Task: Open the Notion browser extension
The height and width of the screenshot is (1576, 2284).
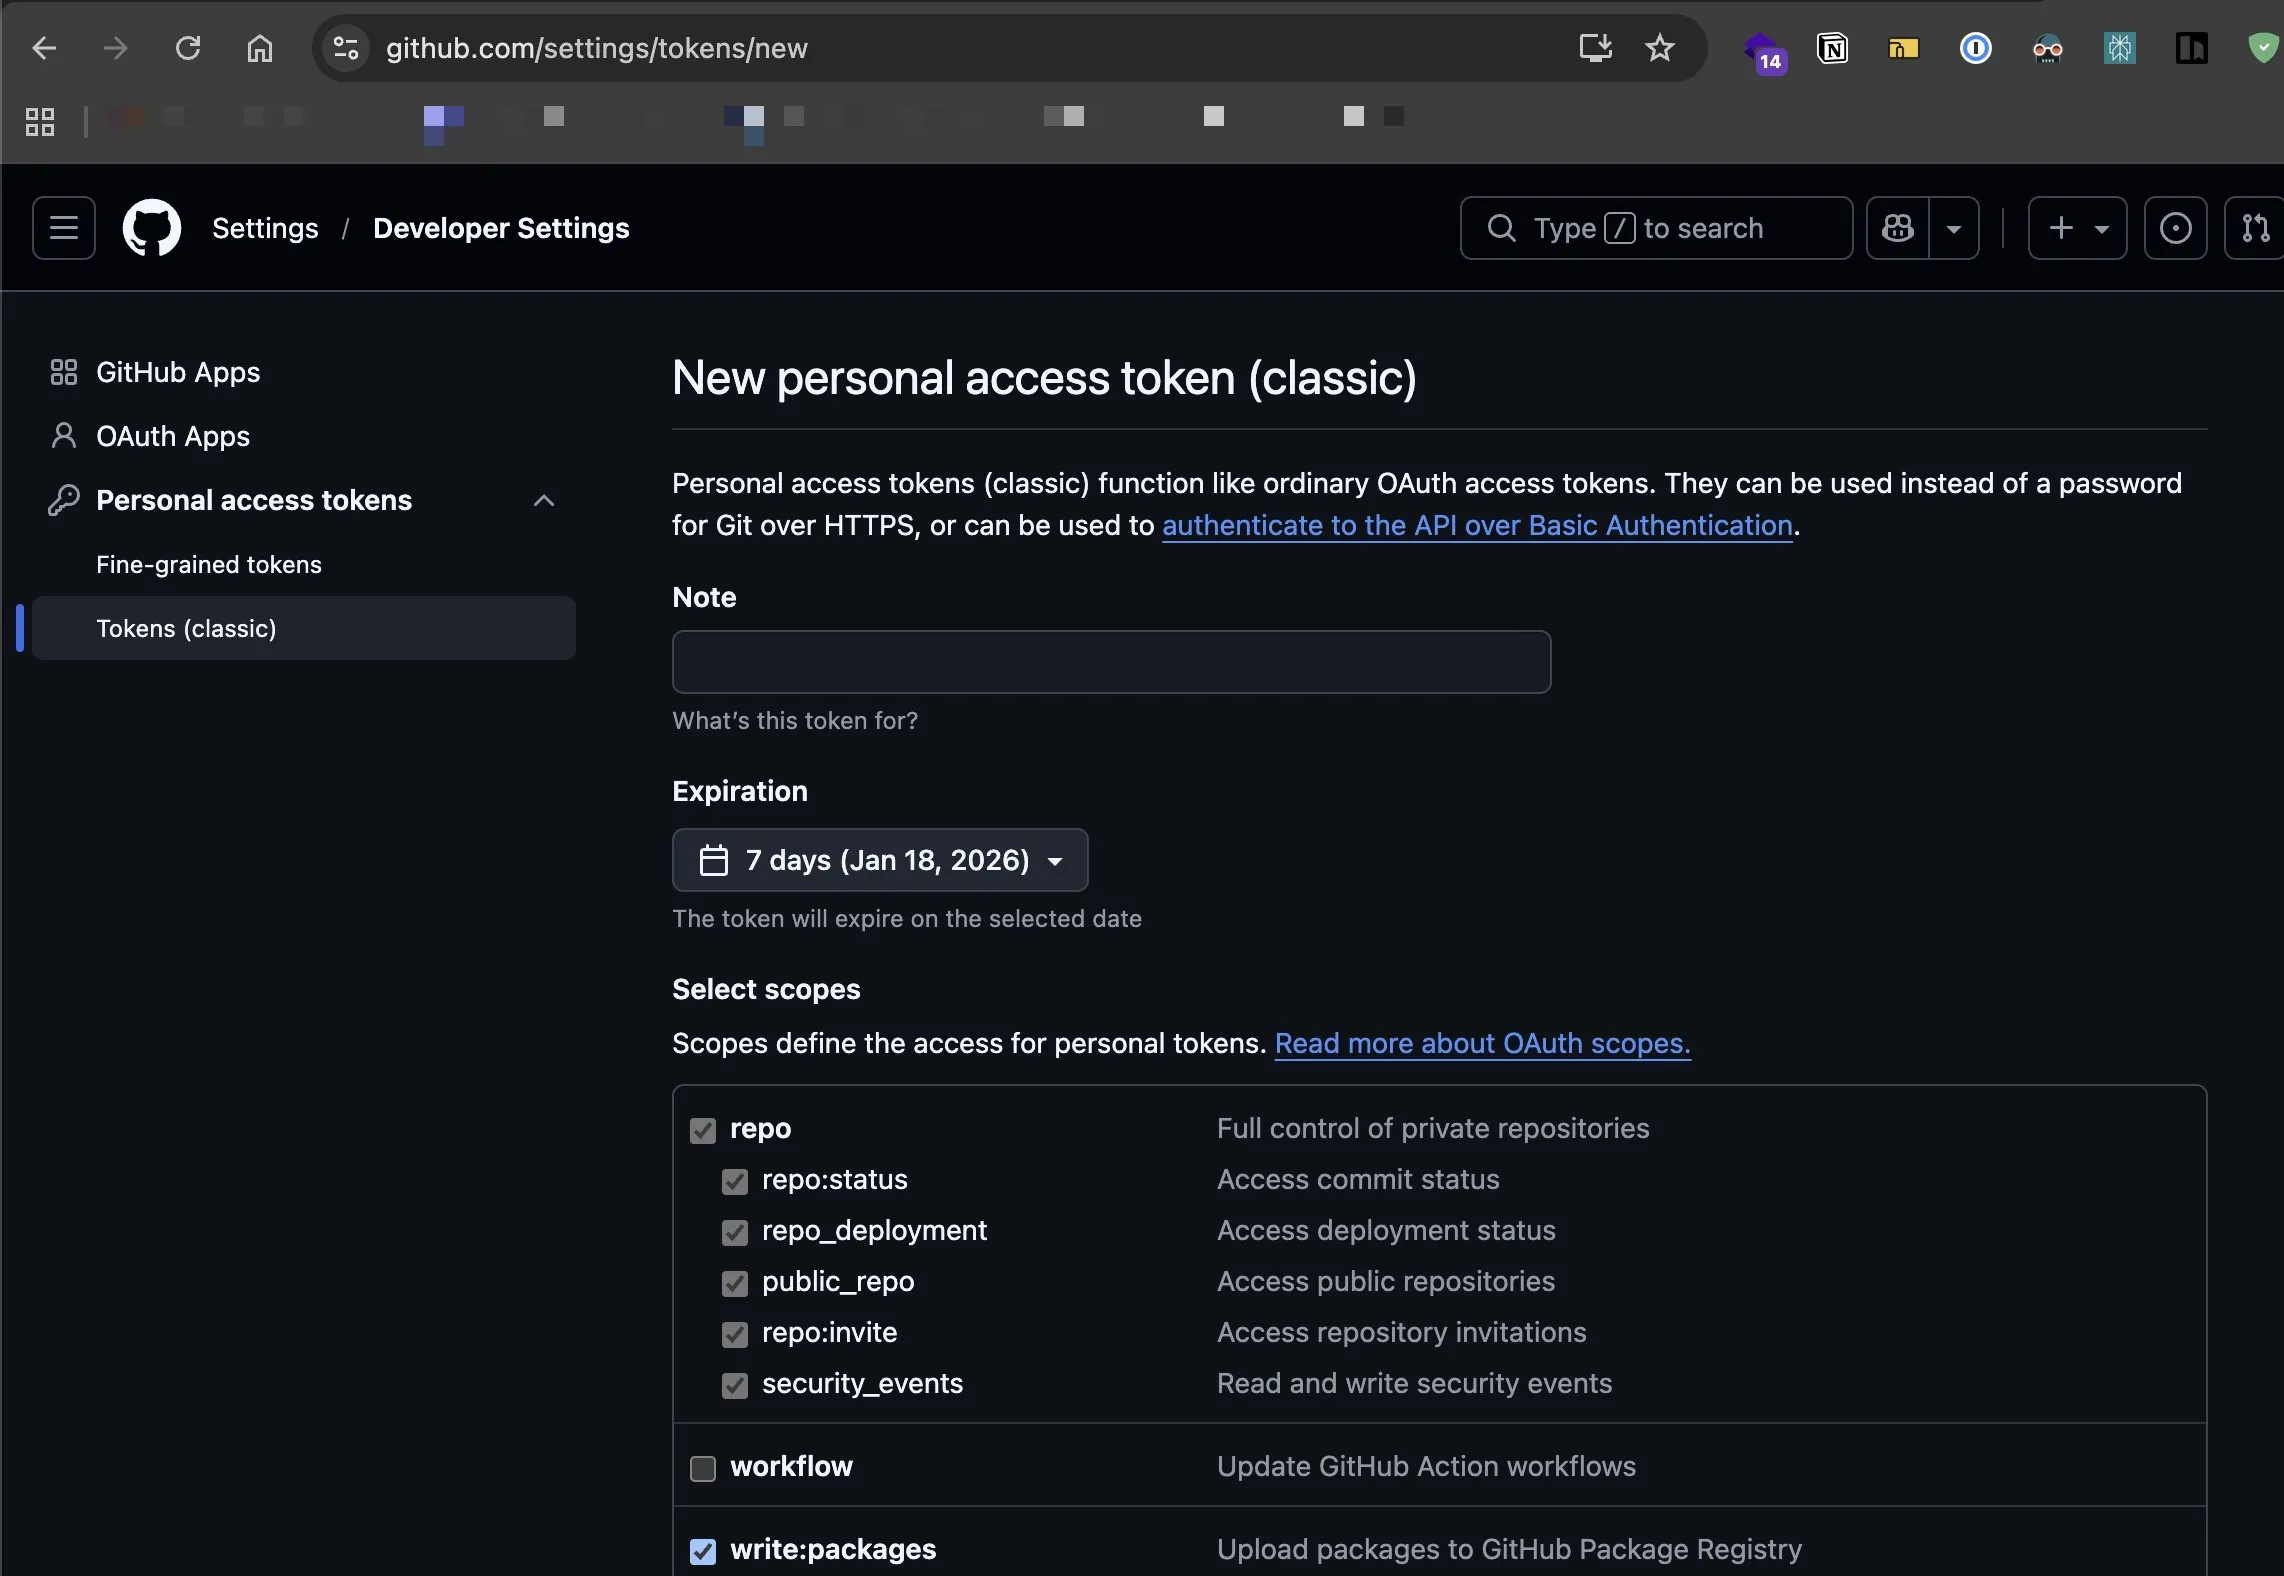Action: pos(1832,48)
